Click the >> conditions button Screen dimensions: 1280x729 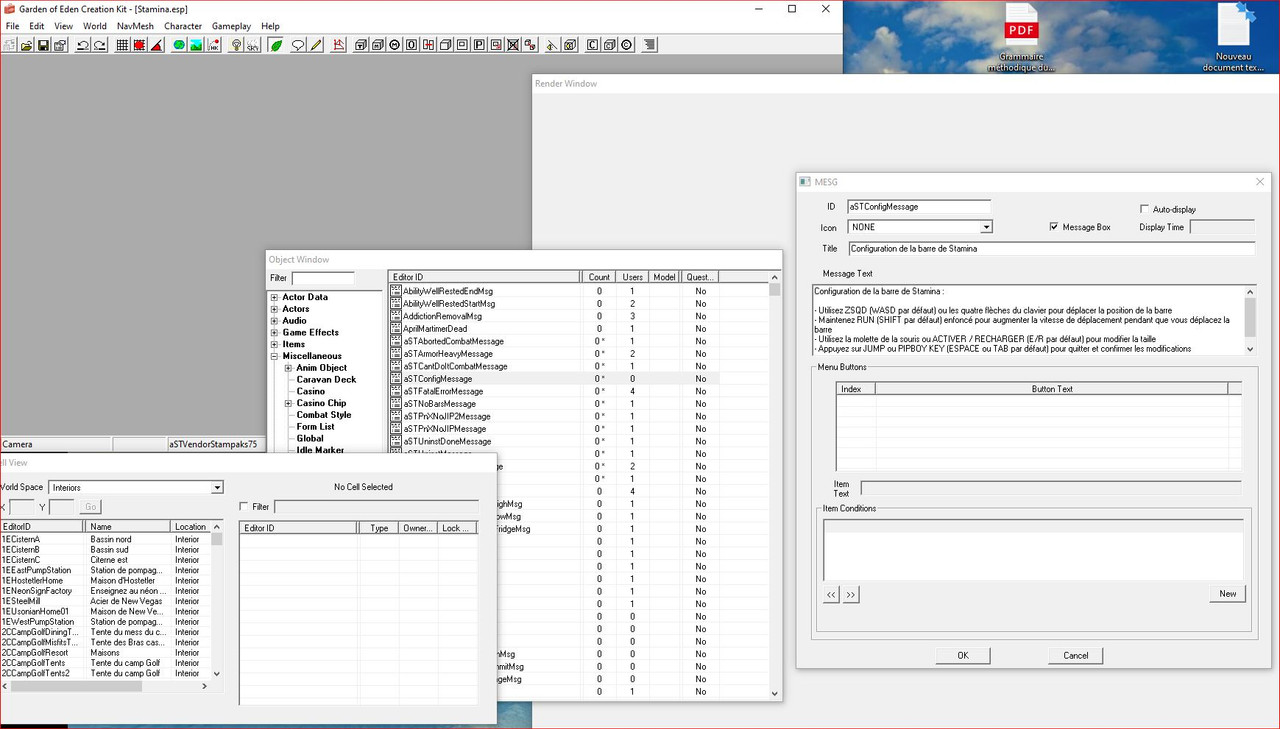[851, 595]
